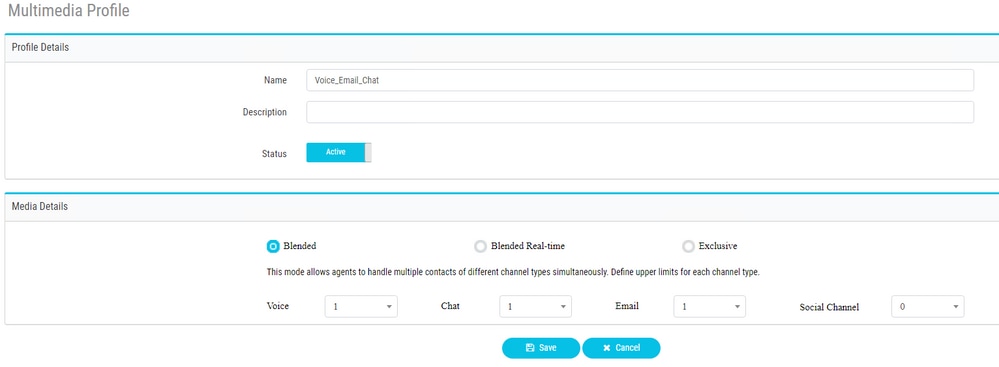Click the Description label
Image resolution: width=999 pixels, height=367 pixels.
[x=264, y=112]
